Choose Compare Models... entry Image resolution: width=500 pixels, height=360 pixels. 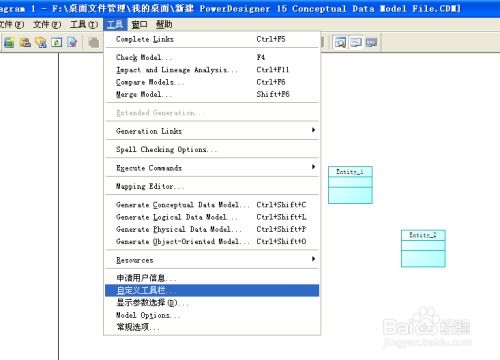click(x=212, y=82)
